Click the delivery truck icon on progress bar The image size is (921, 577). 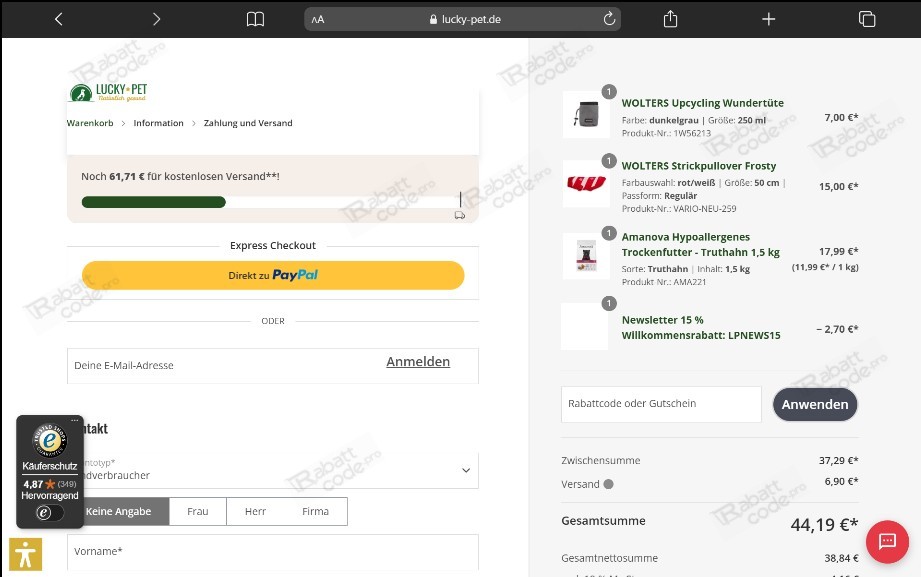click(x=460, y=216)
